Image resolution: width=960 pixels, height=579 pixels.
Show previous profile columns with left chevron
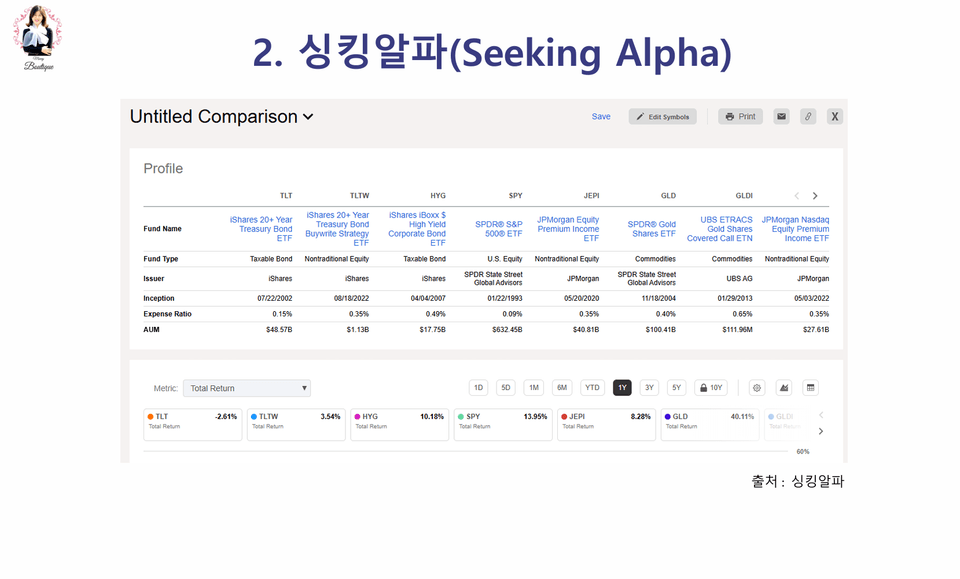[797, 196]
